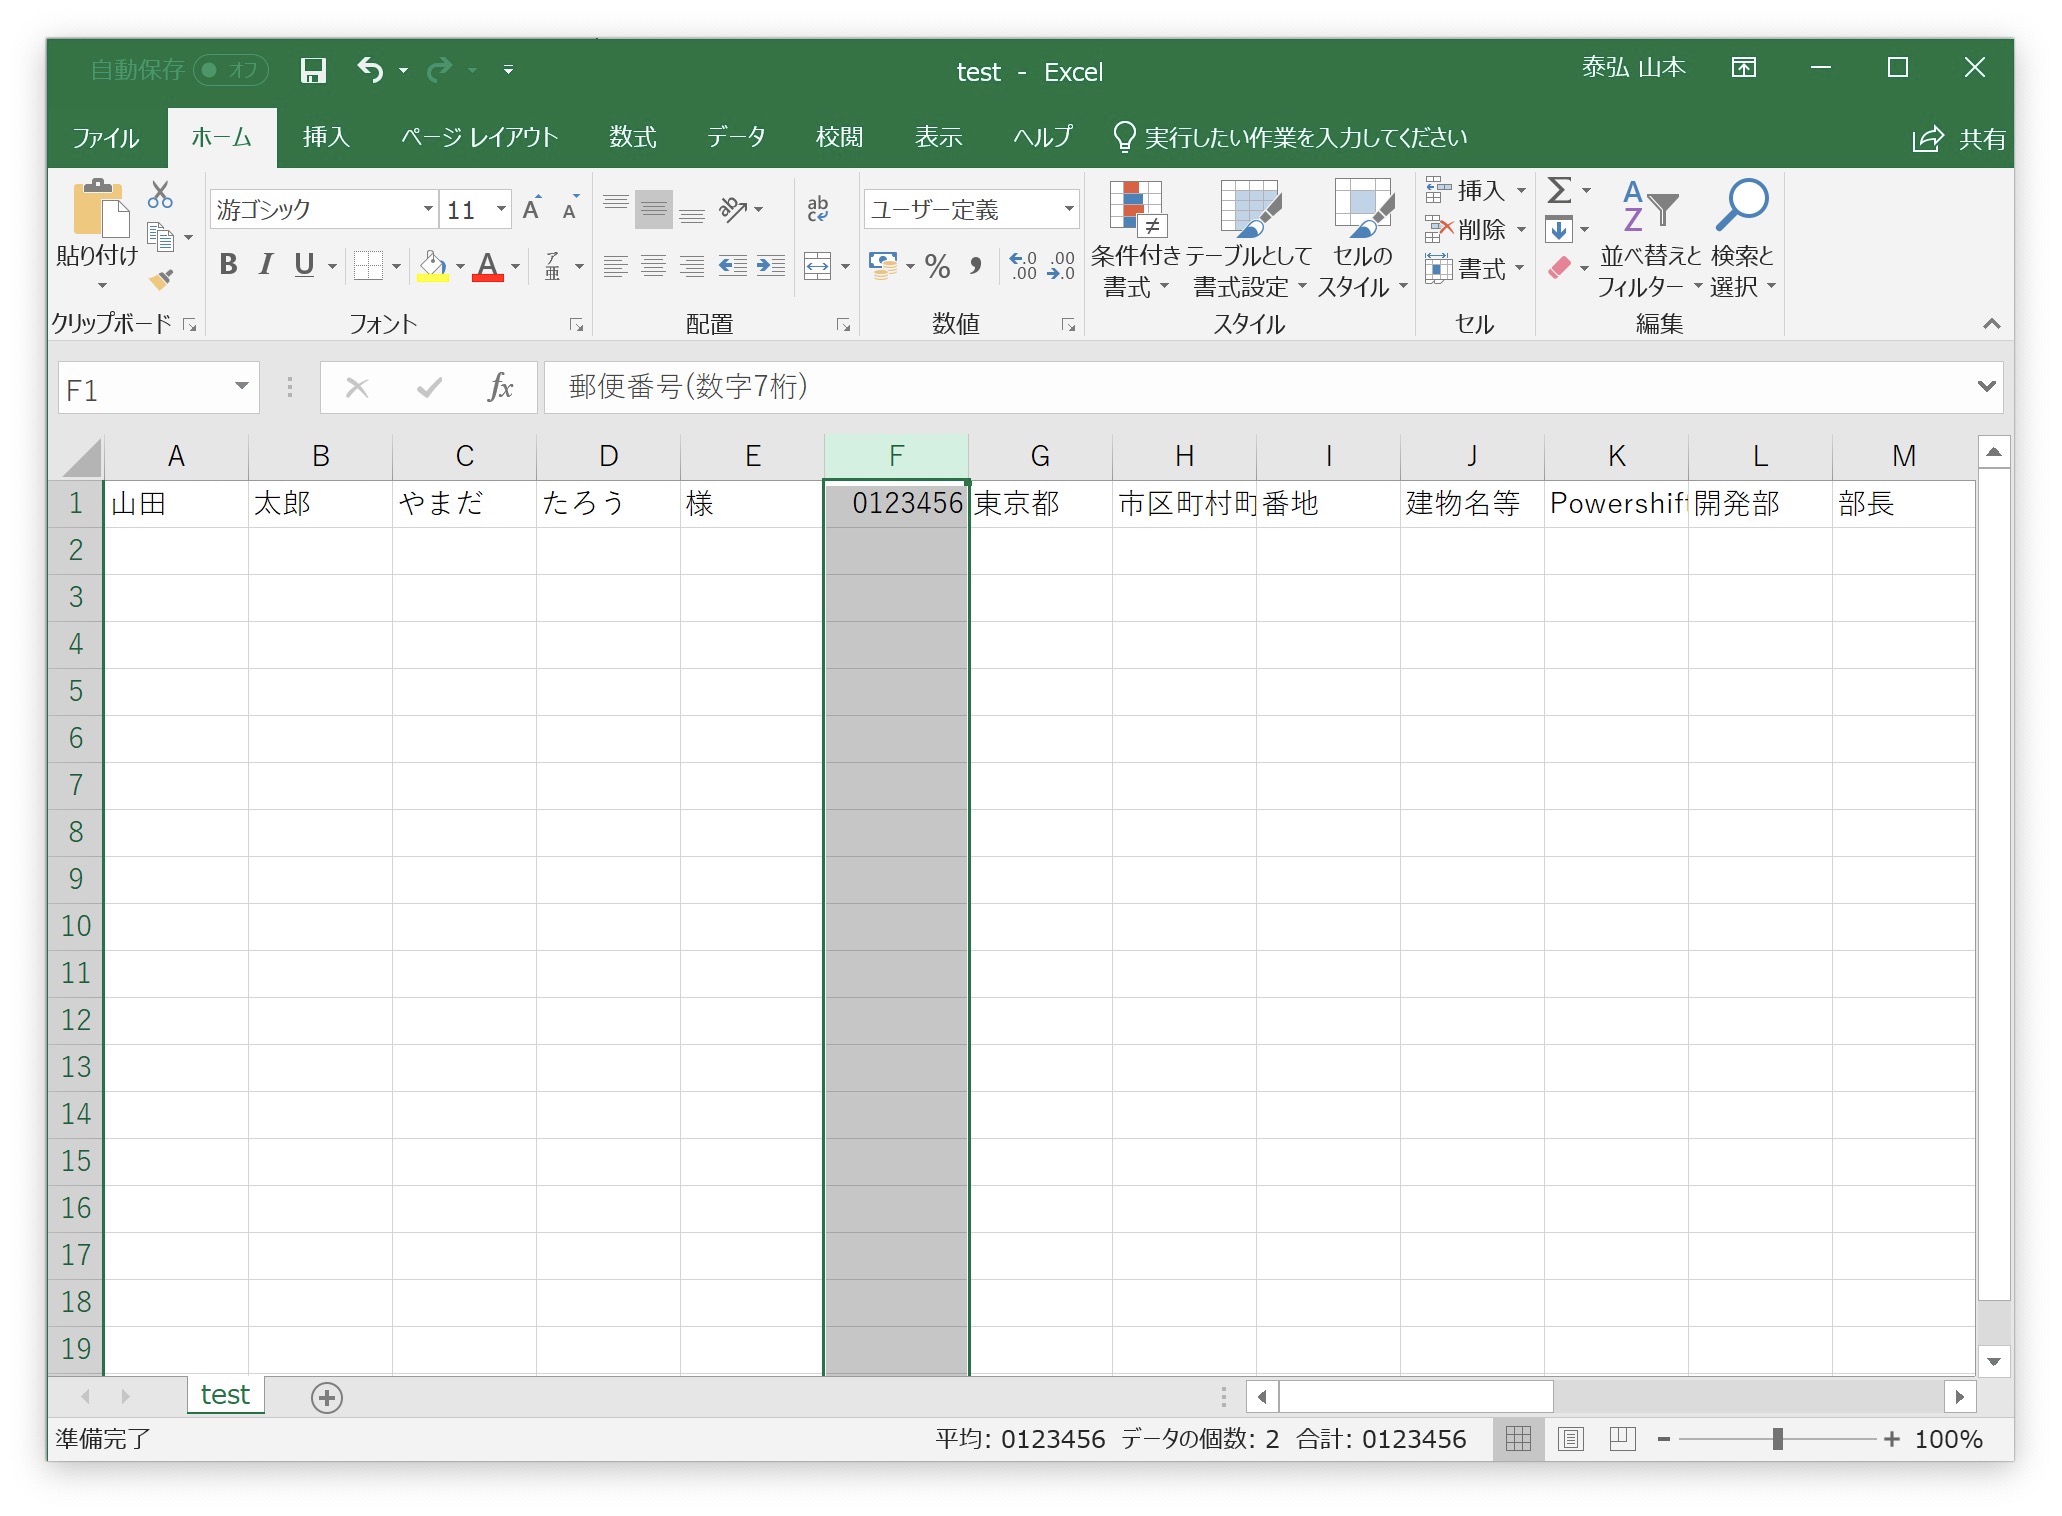This screenshot has width=2062, height=1516.
Task: Click the Cut scissors icon
Action: pos(160,194)
